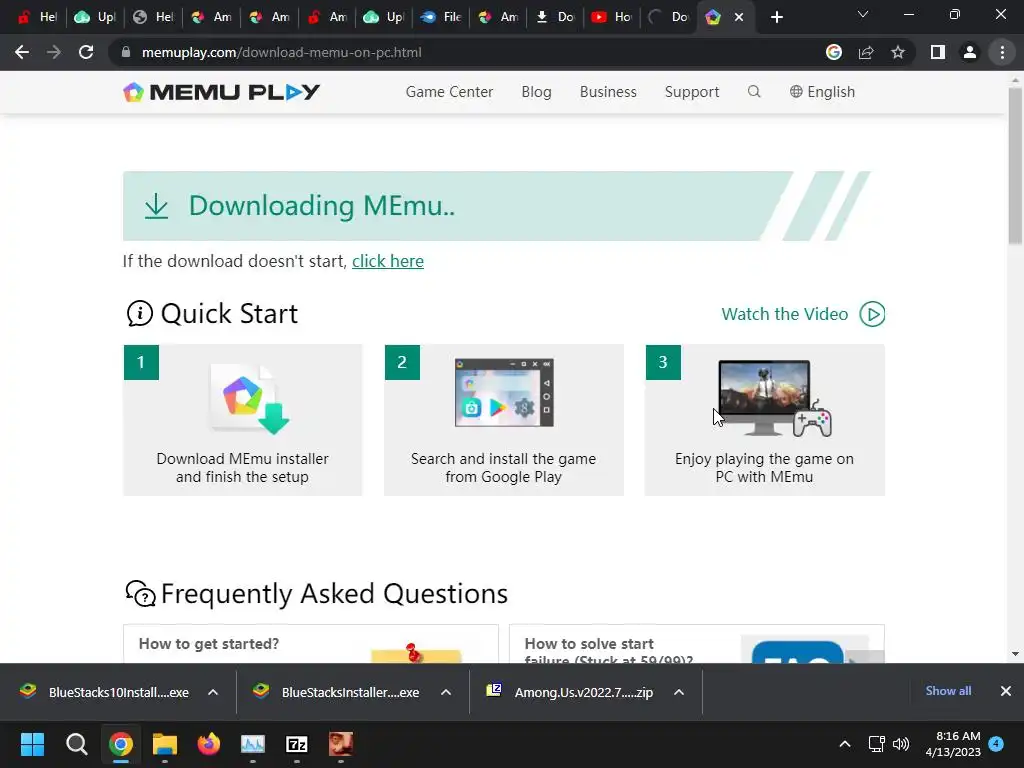The image size is (1024, 768).
Task: Expand BlueStacks10Install download options
Action: click(213, 692)
